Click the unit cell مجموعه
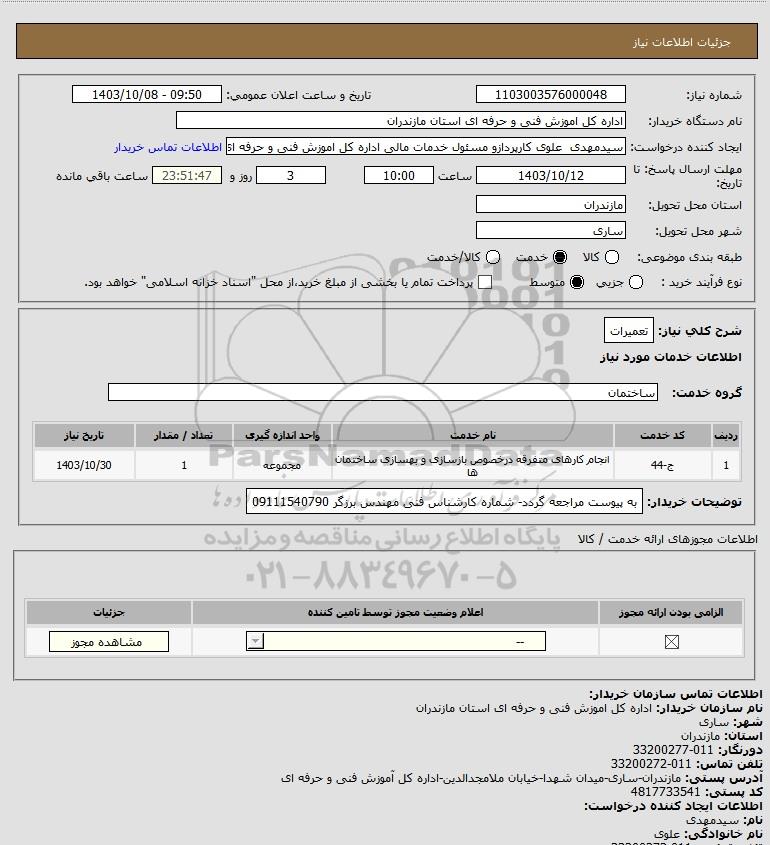Screen dimensions: 770x845 [x=282, y=465]
